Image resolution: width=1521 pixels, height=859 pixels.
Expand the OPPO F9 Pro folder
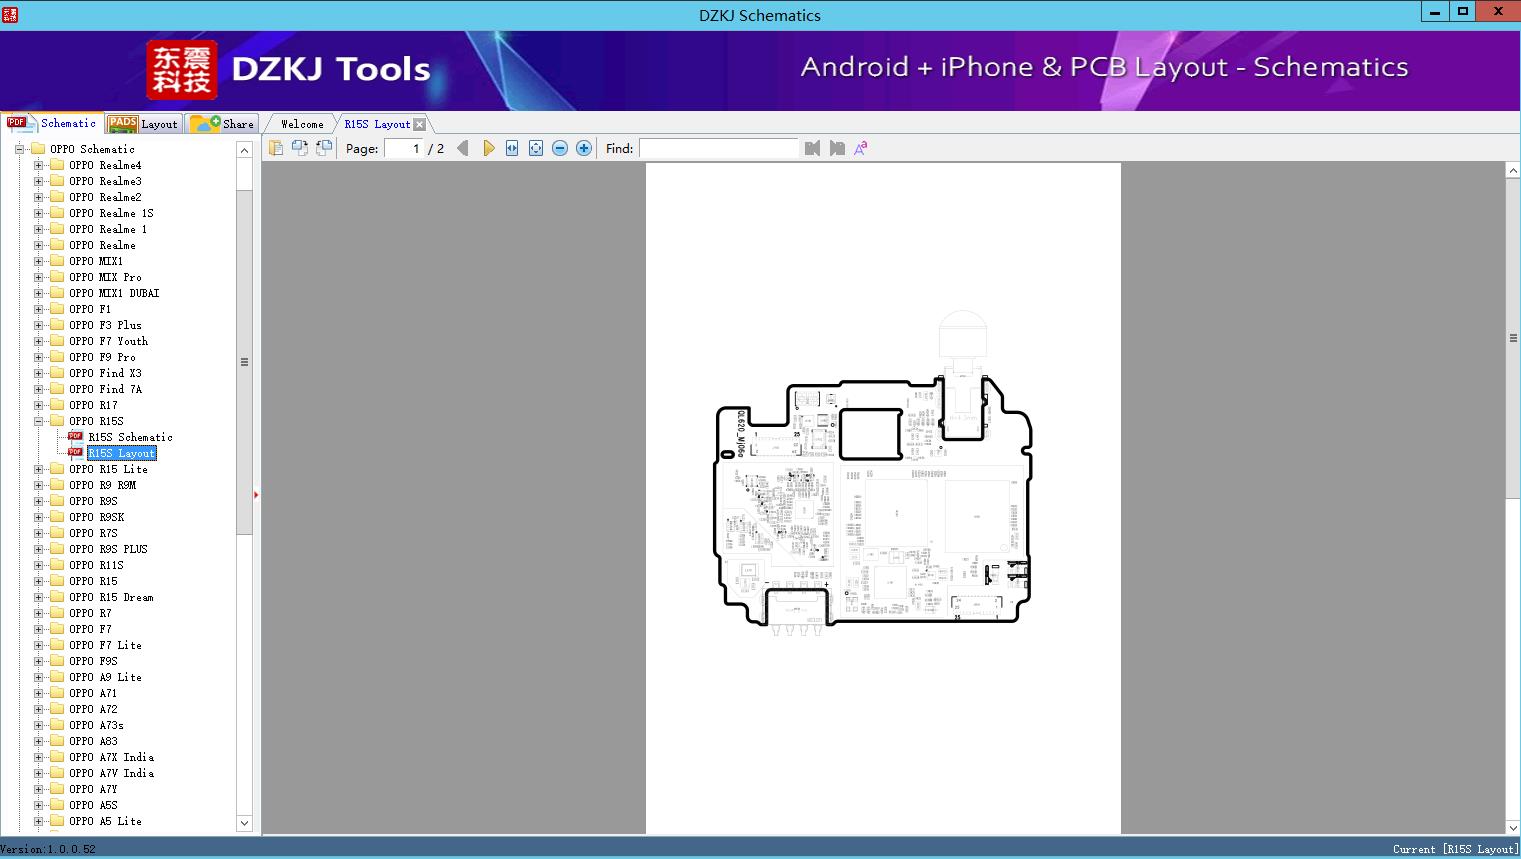38,357
